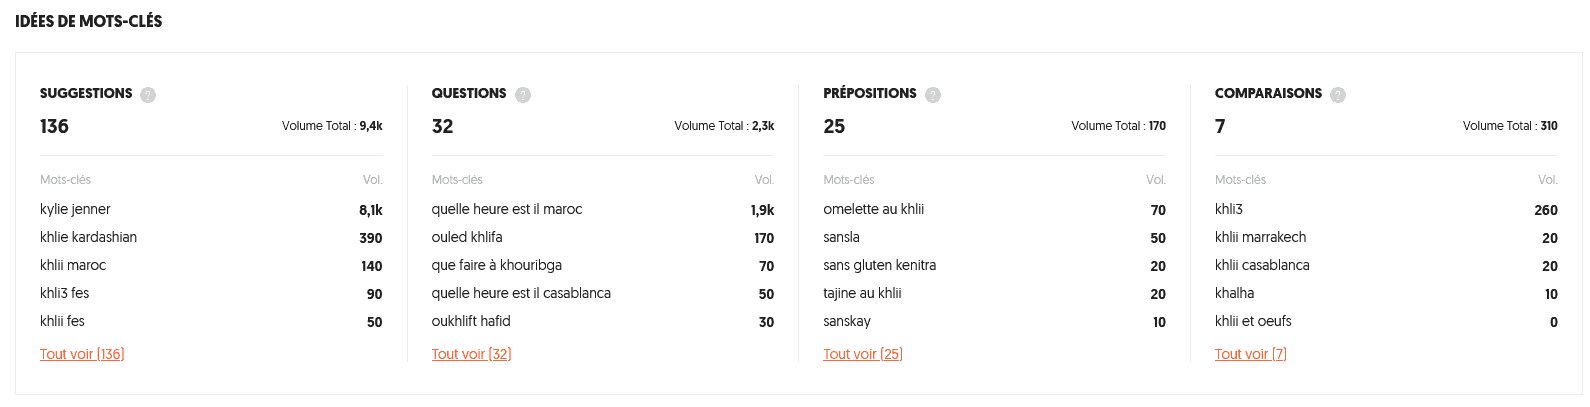The height and width of the screenshot is (407, 1590).
Task: Click the help icon next to Suggestions
Action: pos(148,95)
